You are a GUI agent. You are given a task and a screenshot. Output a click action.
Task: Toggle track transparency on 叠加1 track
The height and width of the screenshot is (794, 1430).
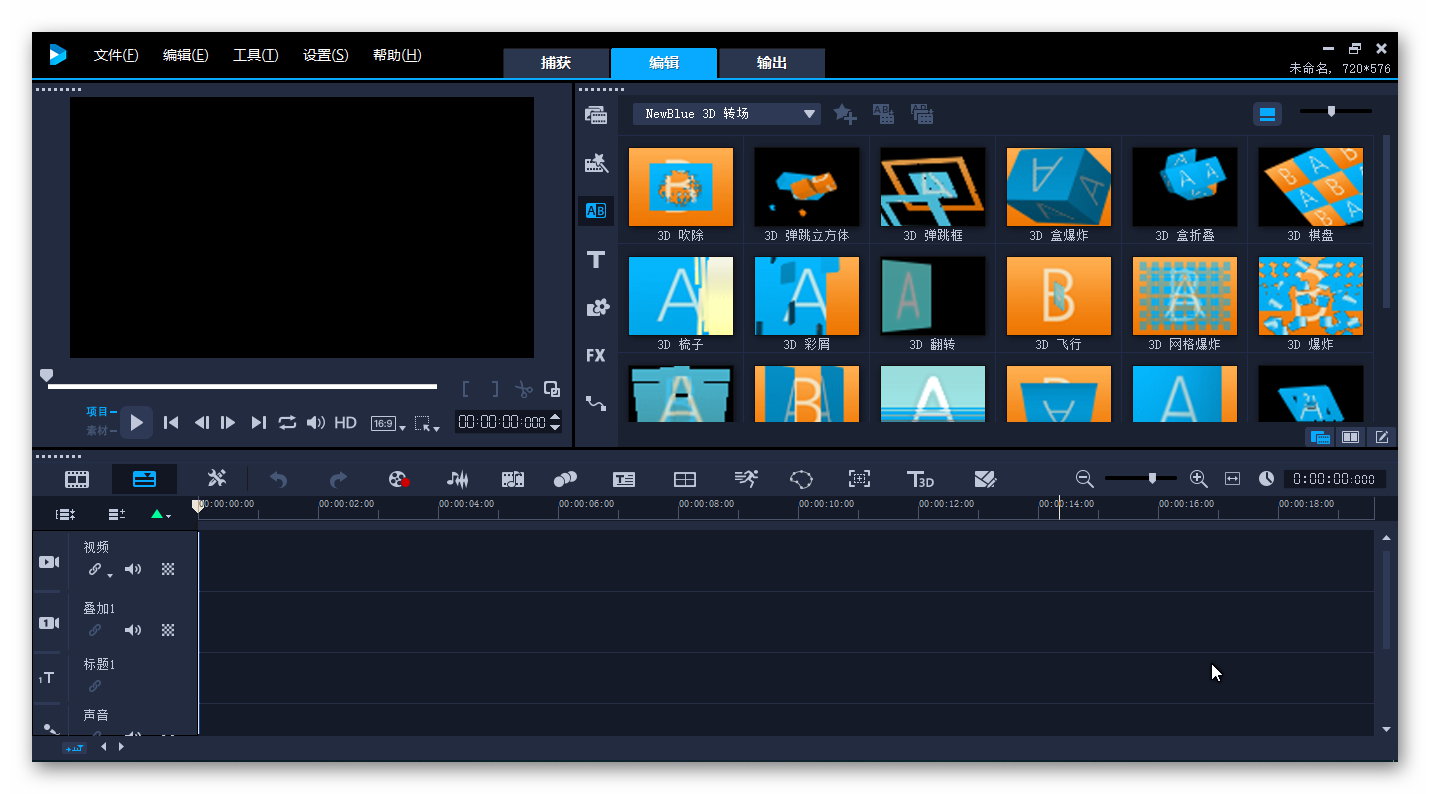click(168, 630)
